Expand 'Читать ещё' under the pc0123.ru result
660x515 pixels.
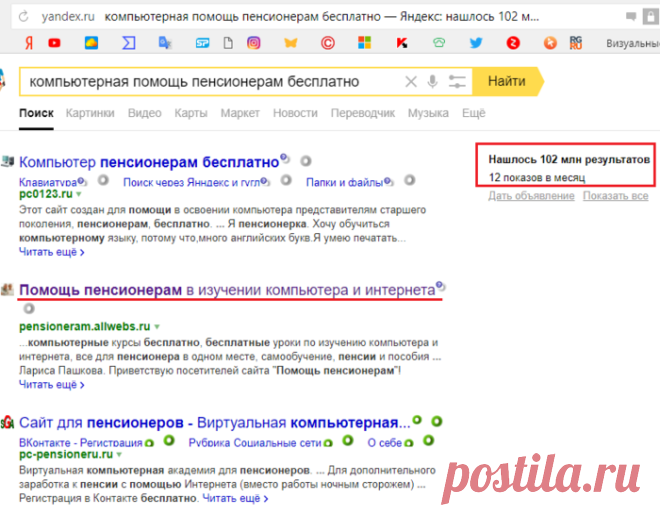coord(51,252)
